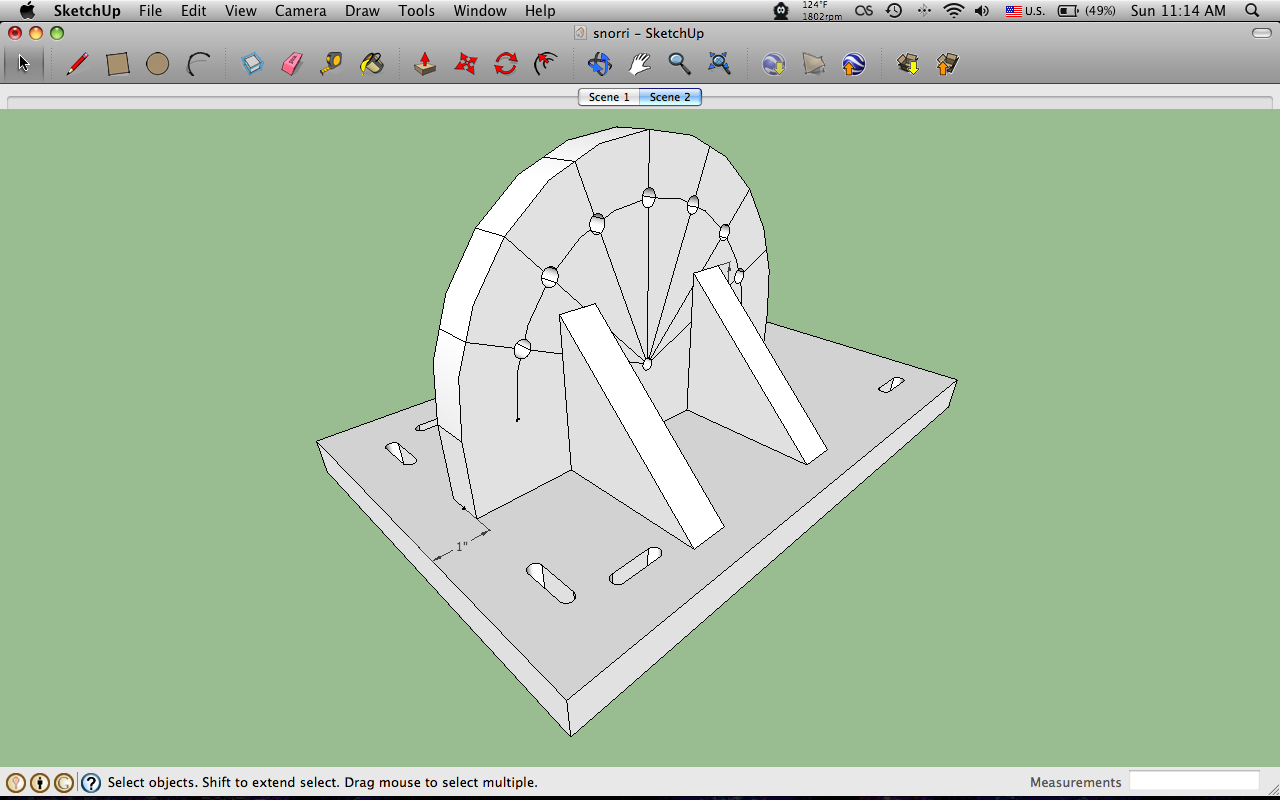Click the Zoom magnifier tool
The image size is (1280, 800).
click(x=679, y=64)
